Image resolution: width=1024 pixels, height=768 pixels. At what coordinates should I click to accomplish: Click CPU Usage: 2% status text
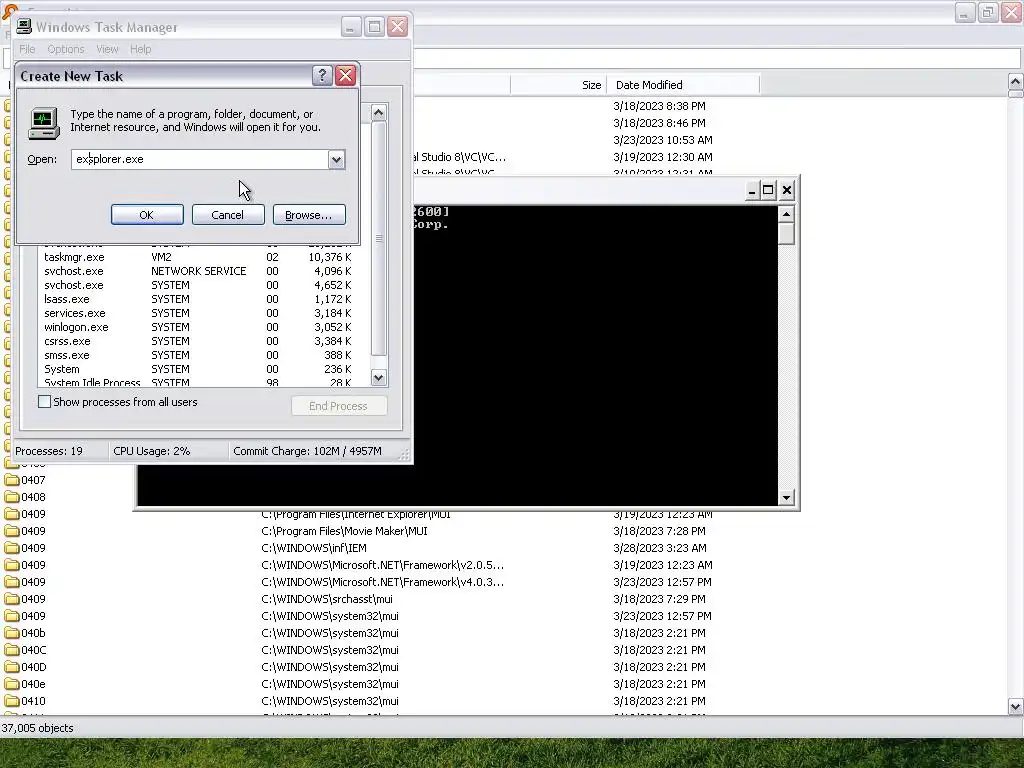(x=152, y=451)
